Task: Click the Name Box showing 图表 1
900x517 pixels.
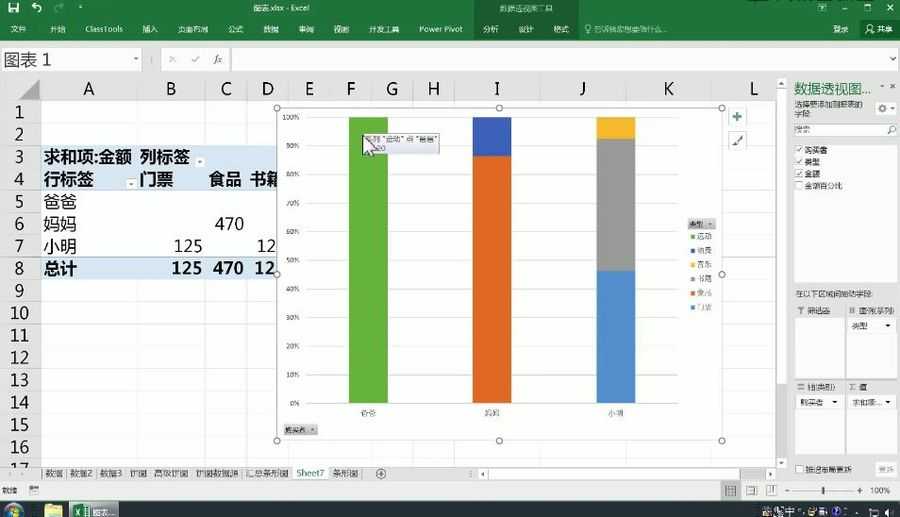Action: click(66, 59)
